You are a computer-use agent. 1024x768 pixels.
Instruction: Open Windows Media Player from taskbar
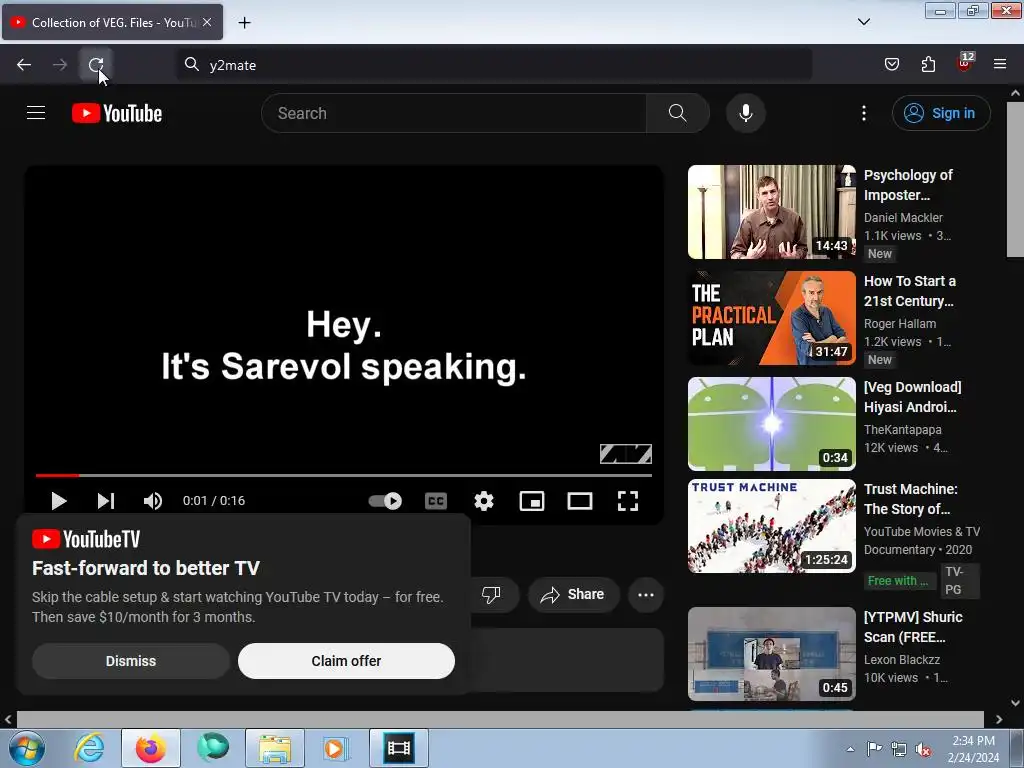(337, 748)
